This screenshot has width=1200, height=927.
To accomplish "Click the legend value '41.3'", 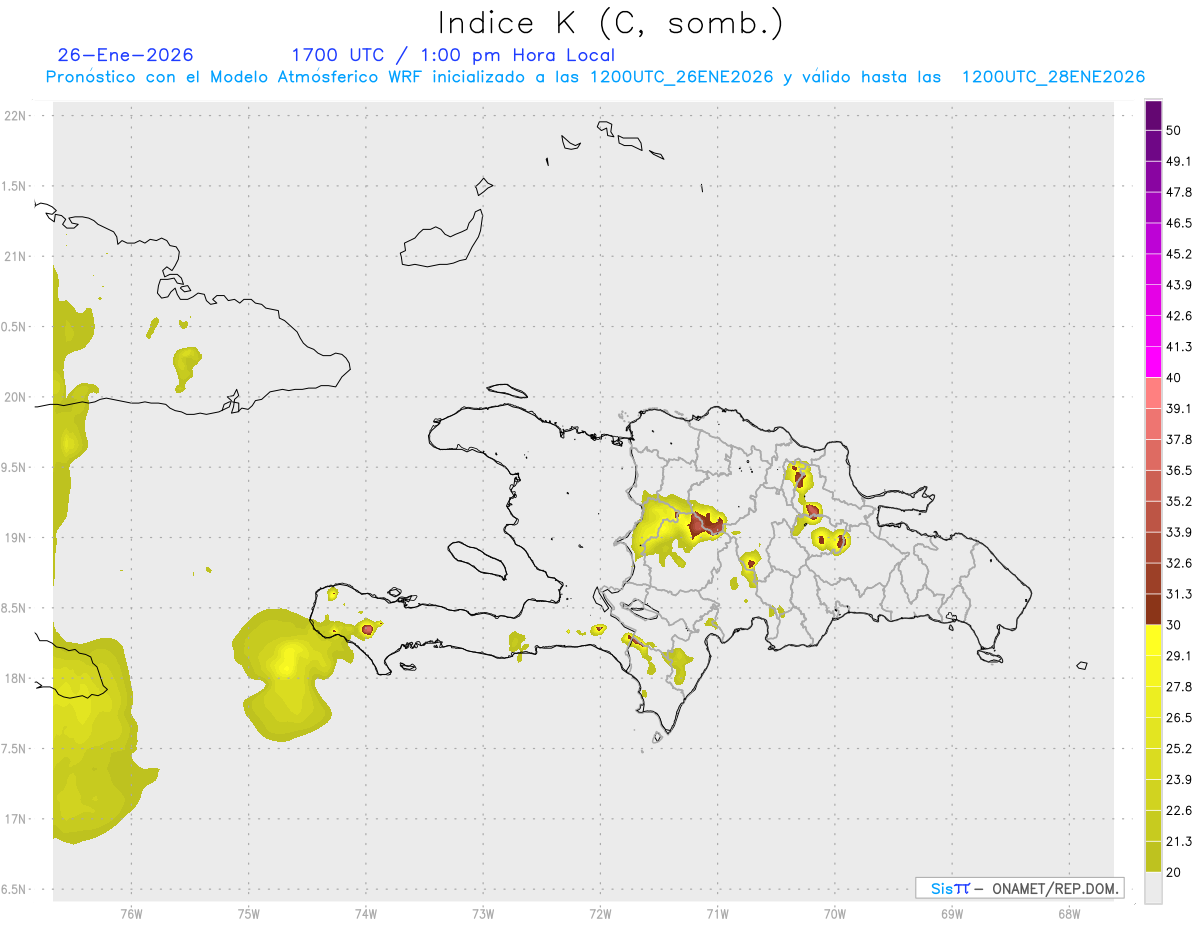I will pos(1179,347).
